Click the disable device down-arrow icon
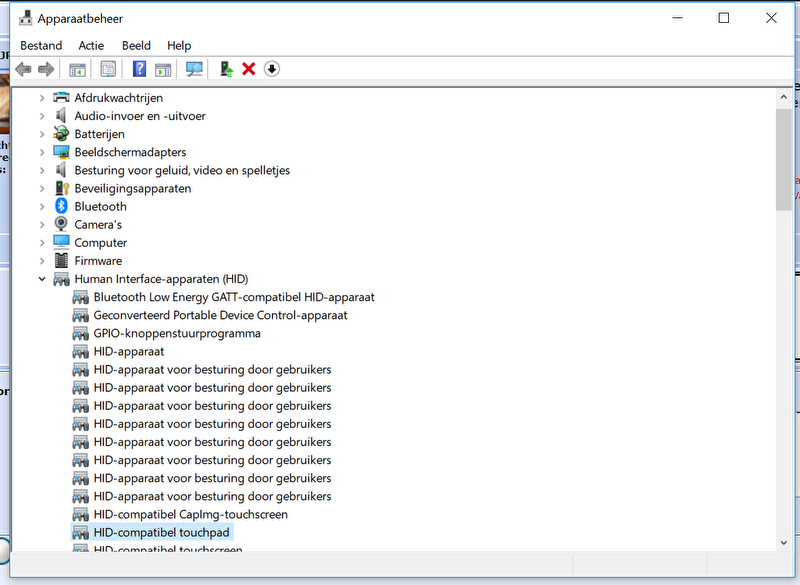The image size is (800, 585). [271, 69]
